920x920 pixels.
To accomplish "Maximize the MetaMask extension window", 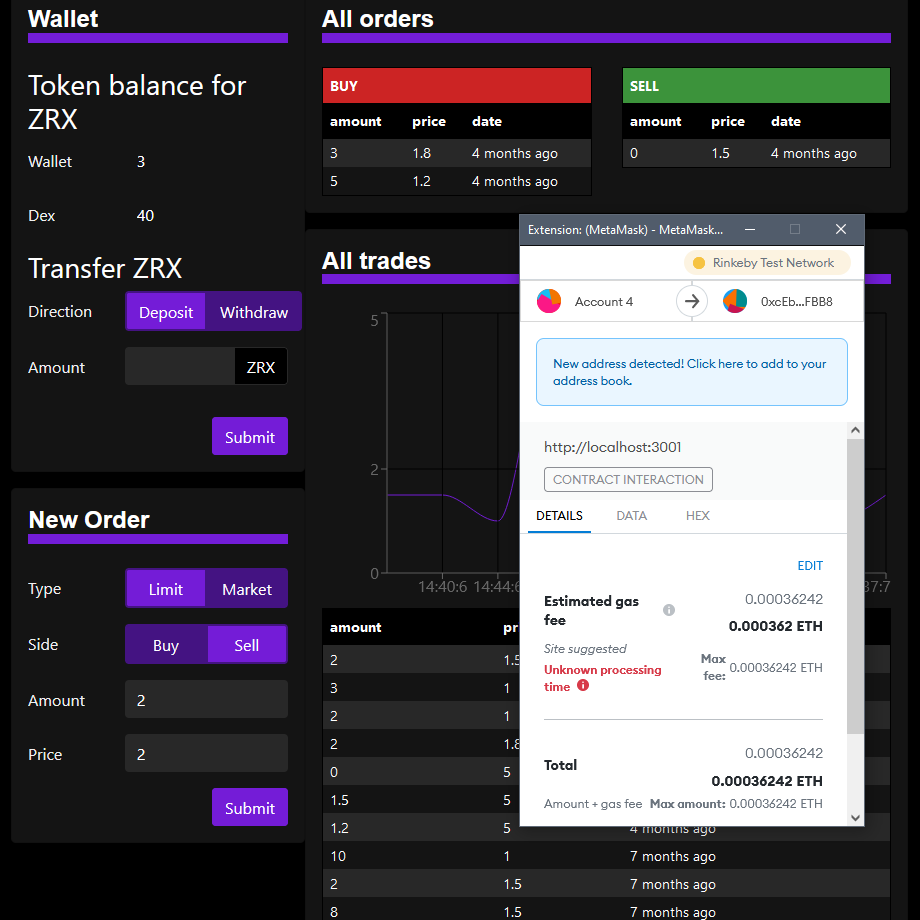I will coord(795,229).
